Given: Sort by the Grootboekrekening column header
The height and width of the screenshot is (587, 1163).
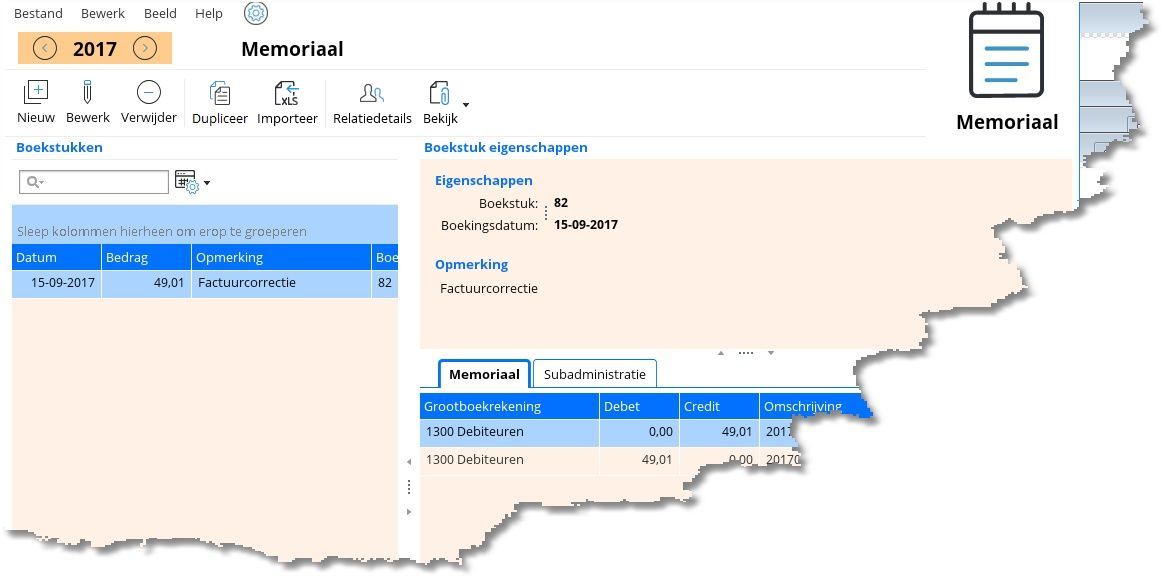Looking at the screenshot, I should (508, 406).
